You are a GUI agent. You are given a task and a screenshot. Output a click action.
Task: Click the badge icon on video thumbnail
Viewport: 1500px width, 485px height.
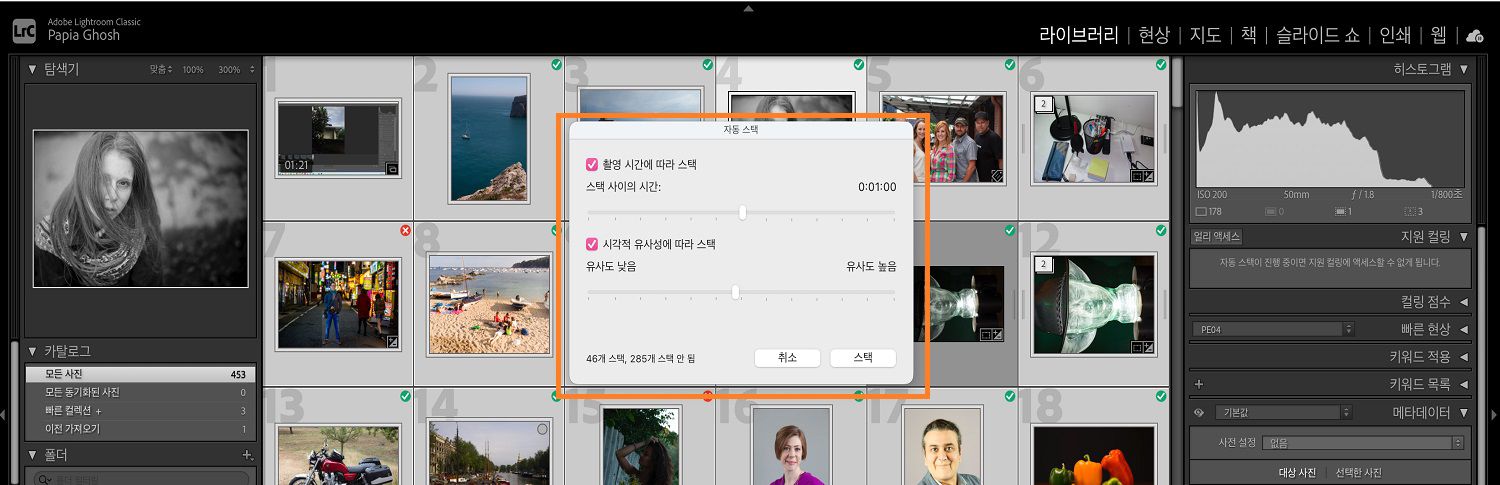pyautogui.click(x=392, y=170)
